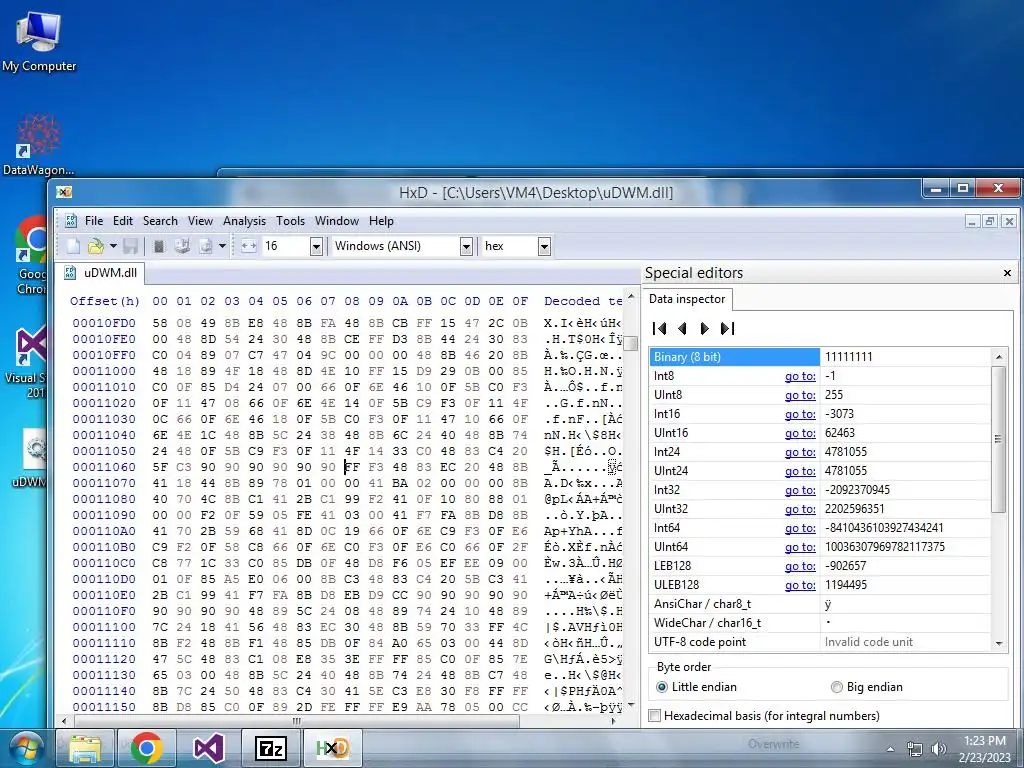Click go to link for ULEB128

[x=800, y=584]
